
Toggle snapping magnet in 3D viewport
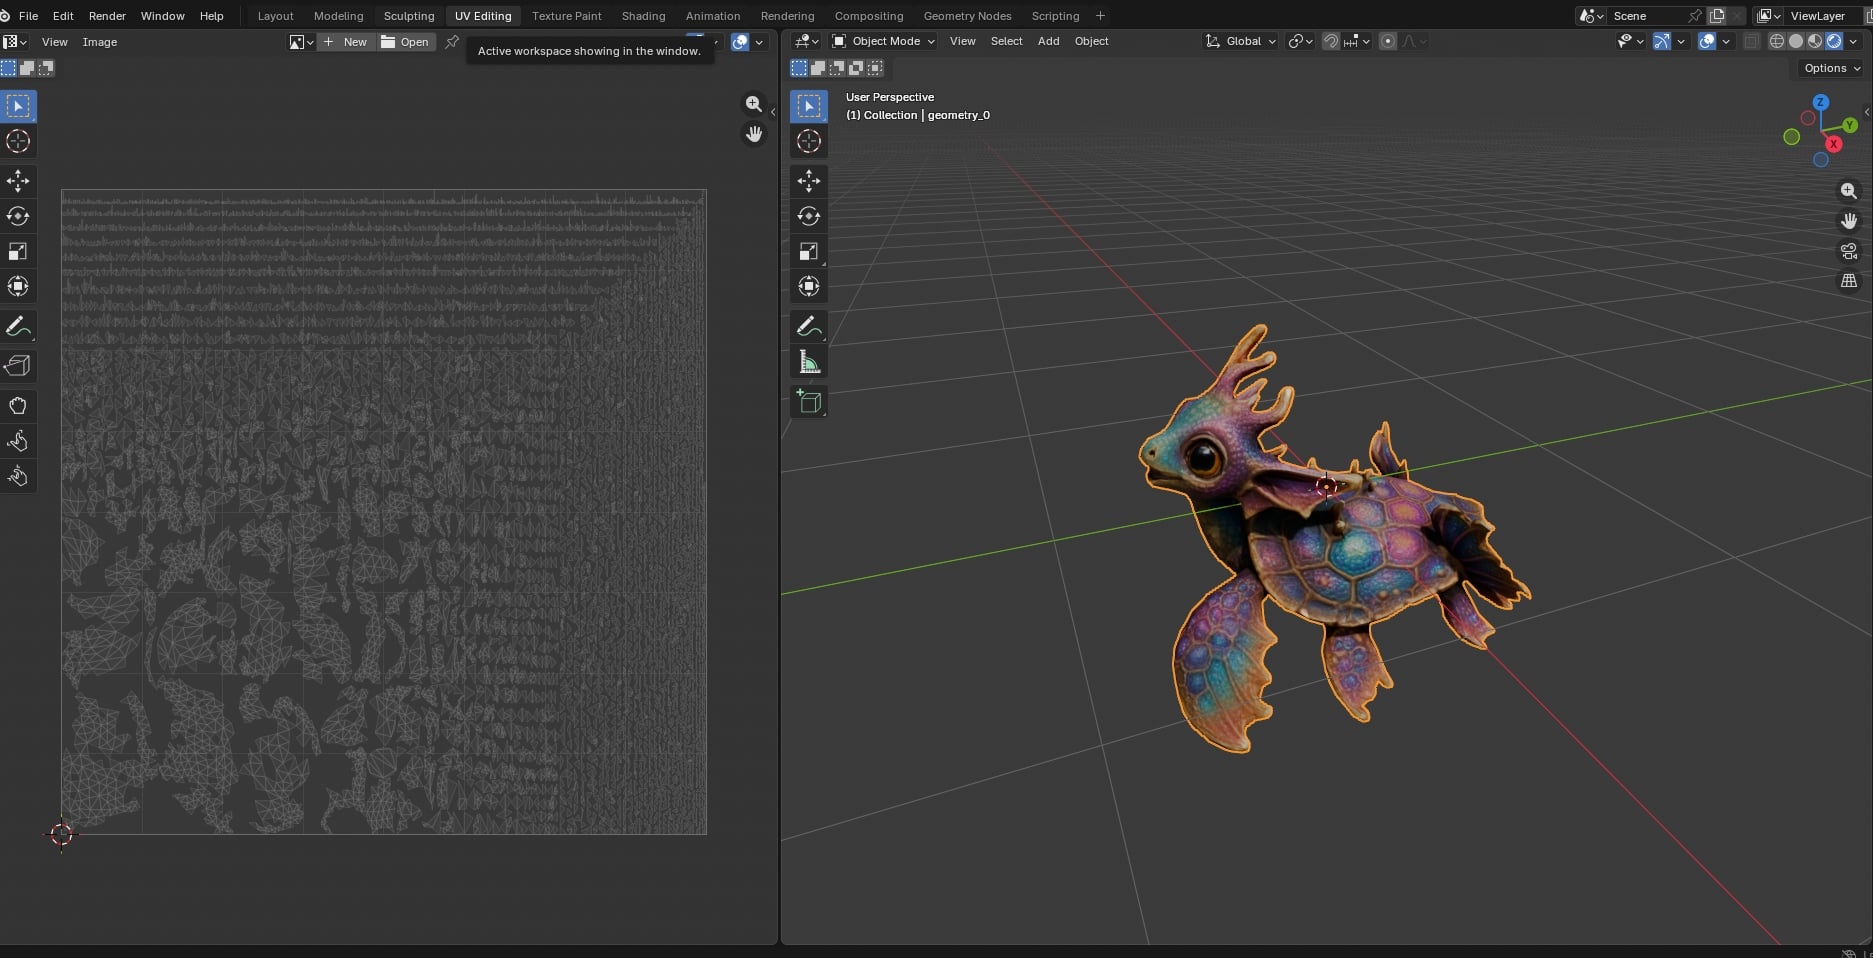pos(1331,41)
